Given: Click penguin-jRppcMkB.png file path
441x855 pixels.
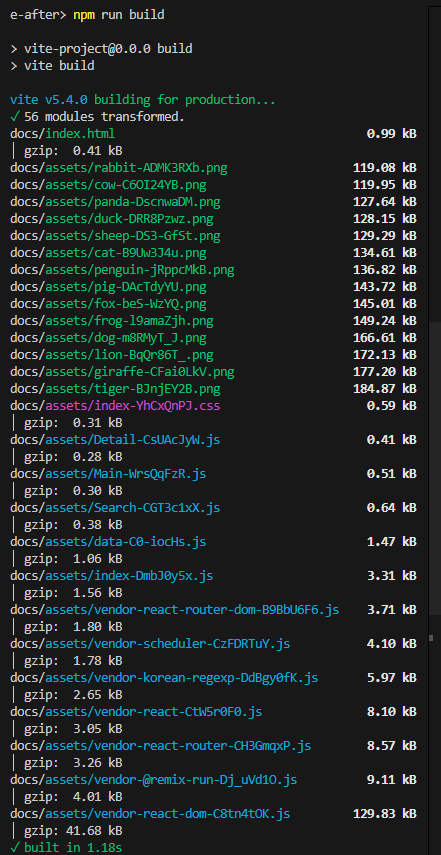Looking at the screenshot, I should tap(122, 269).
